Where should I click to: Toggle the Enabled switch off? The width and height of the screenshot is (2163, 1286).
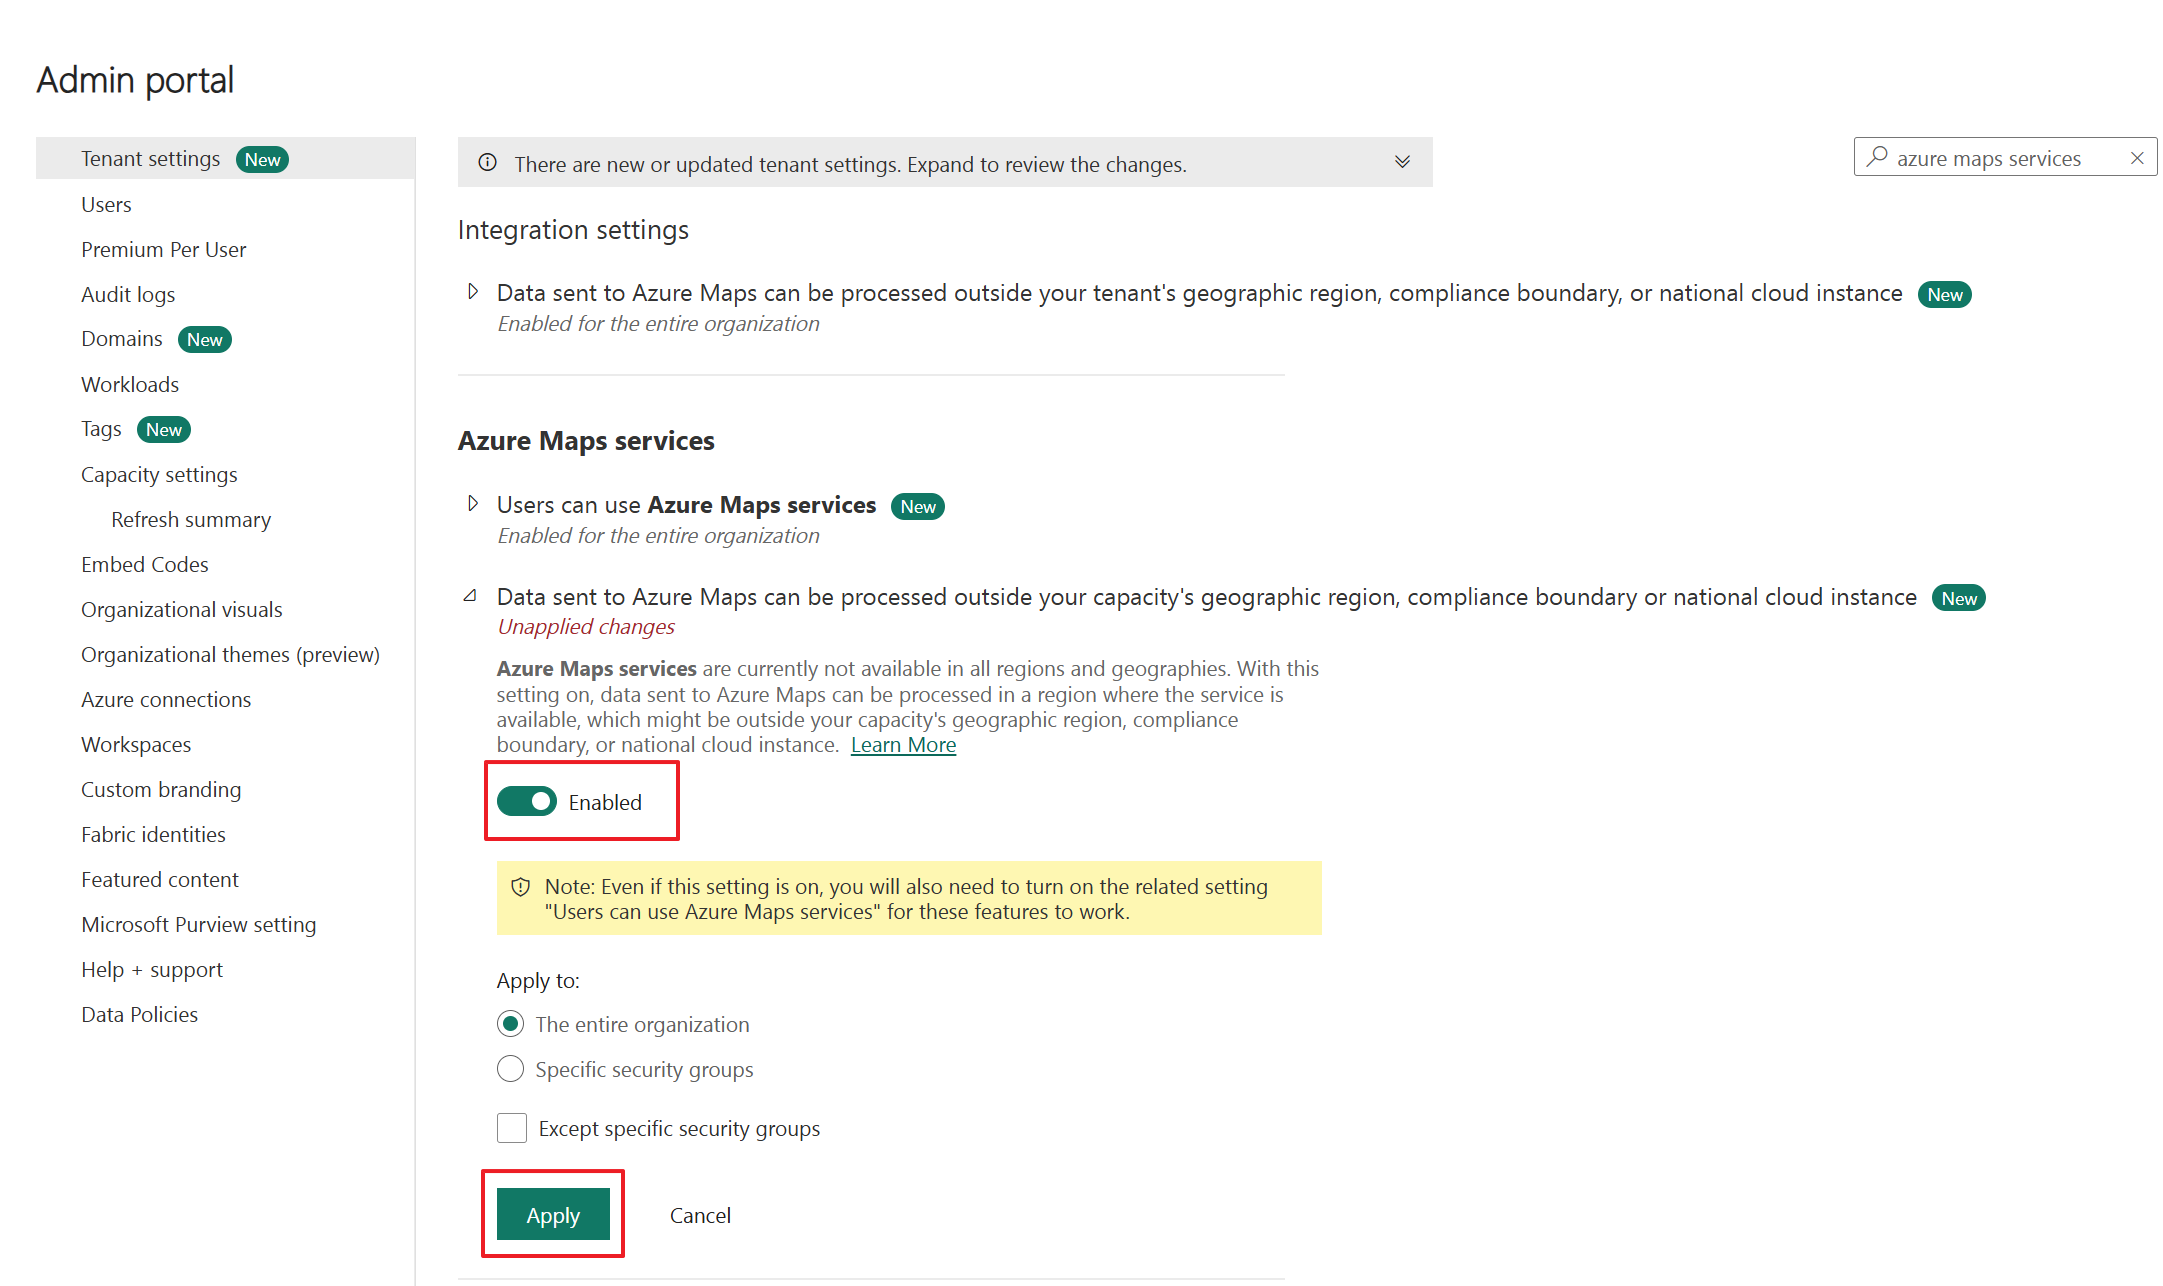[x=527, y=802]
